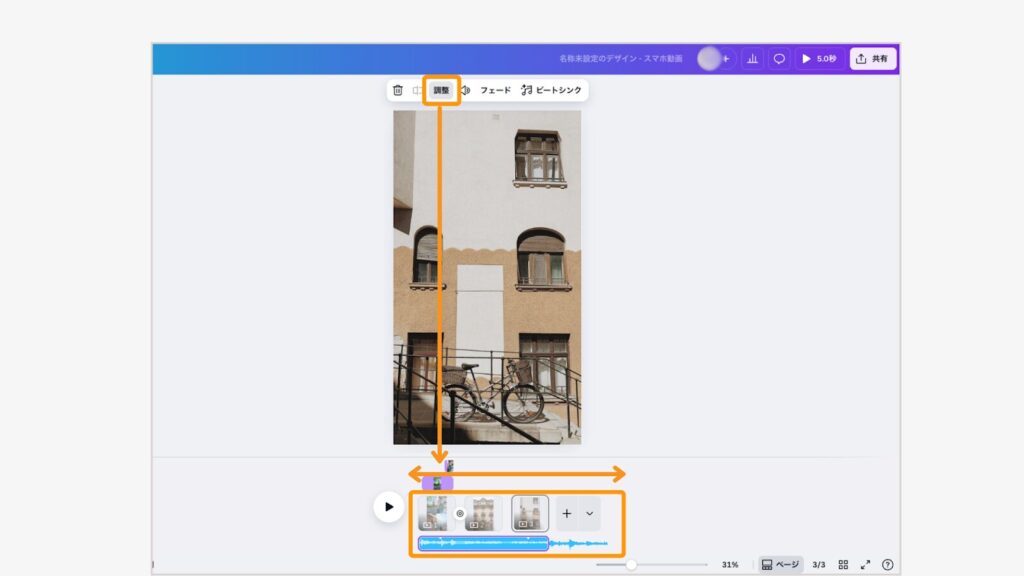The image size is (1024, 576).
Task: Toggle ビートシンク for the audio
Action: 551,90
